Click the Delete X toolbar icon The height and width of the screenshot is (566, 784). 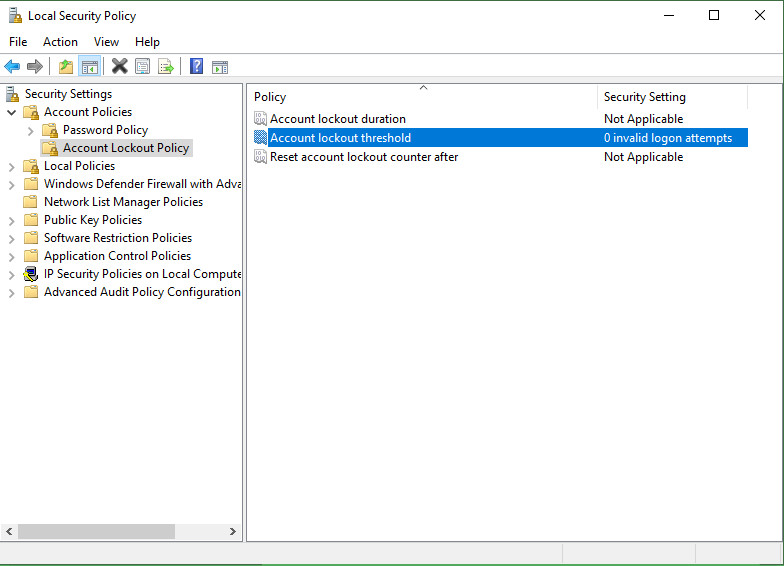(x=120, y=66)
